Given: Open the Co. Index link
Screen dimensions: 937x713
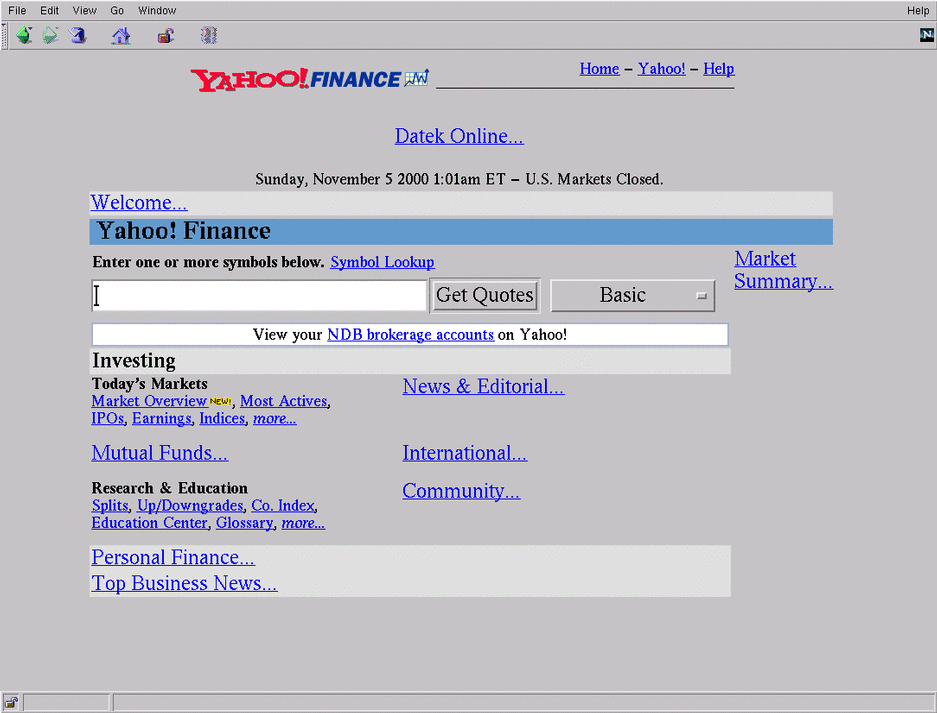Looking at the screenshot, I should click(283, 506).
